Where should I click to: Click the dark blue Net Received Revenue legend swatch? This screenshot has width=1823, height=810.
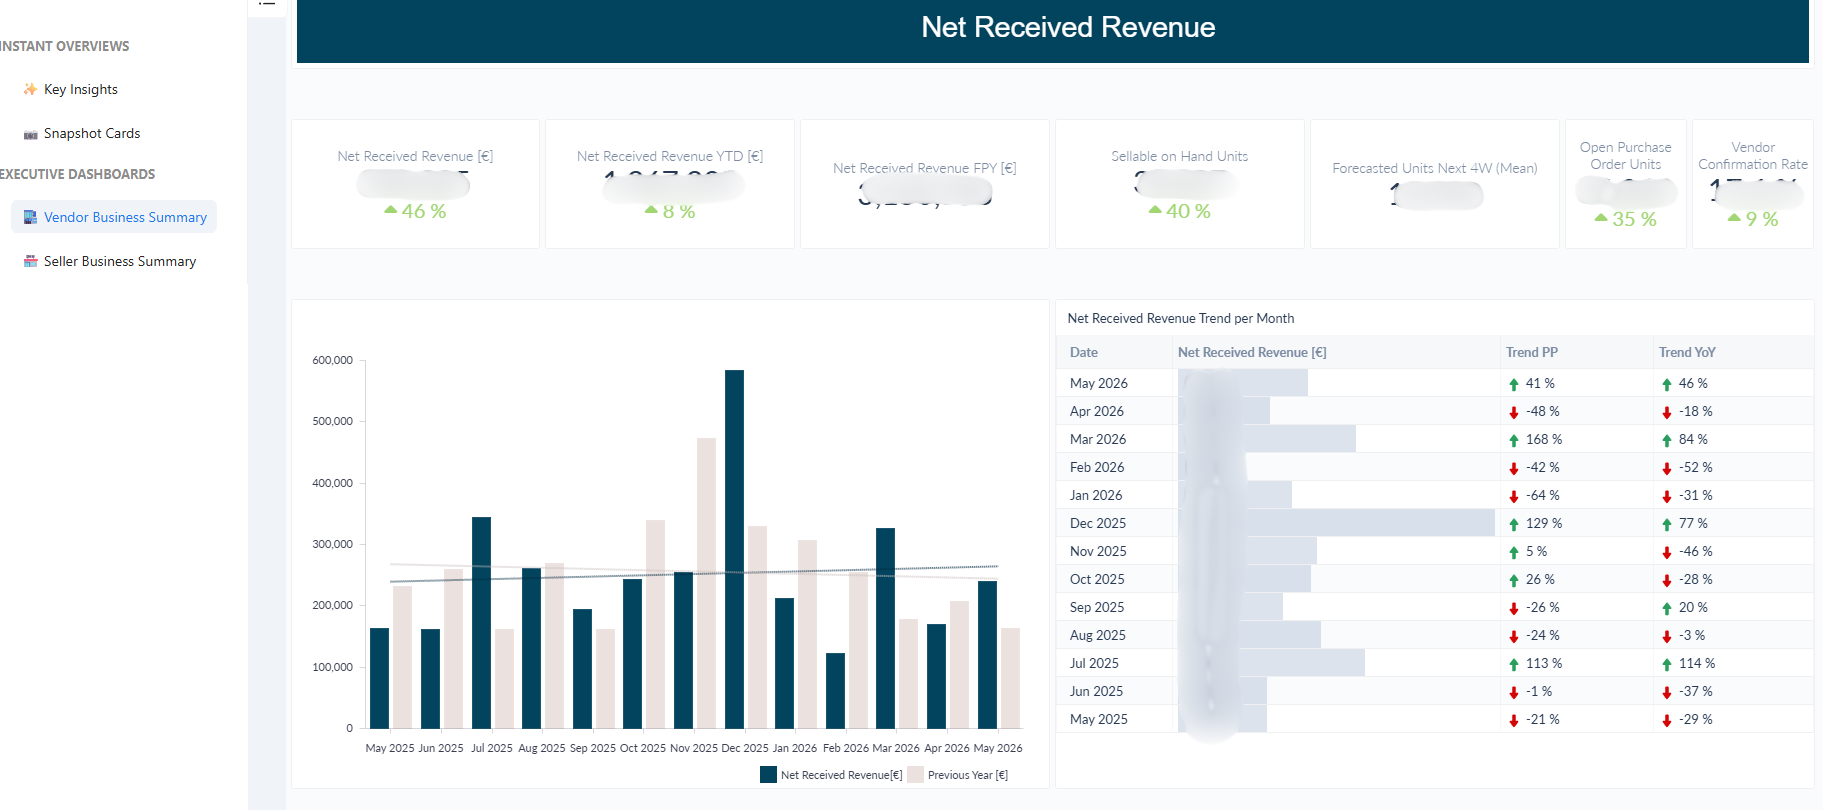768,775
